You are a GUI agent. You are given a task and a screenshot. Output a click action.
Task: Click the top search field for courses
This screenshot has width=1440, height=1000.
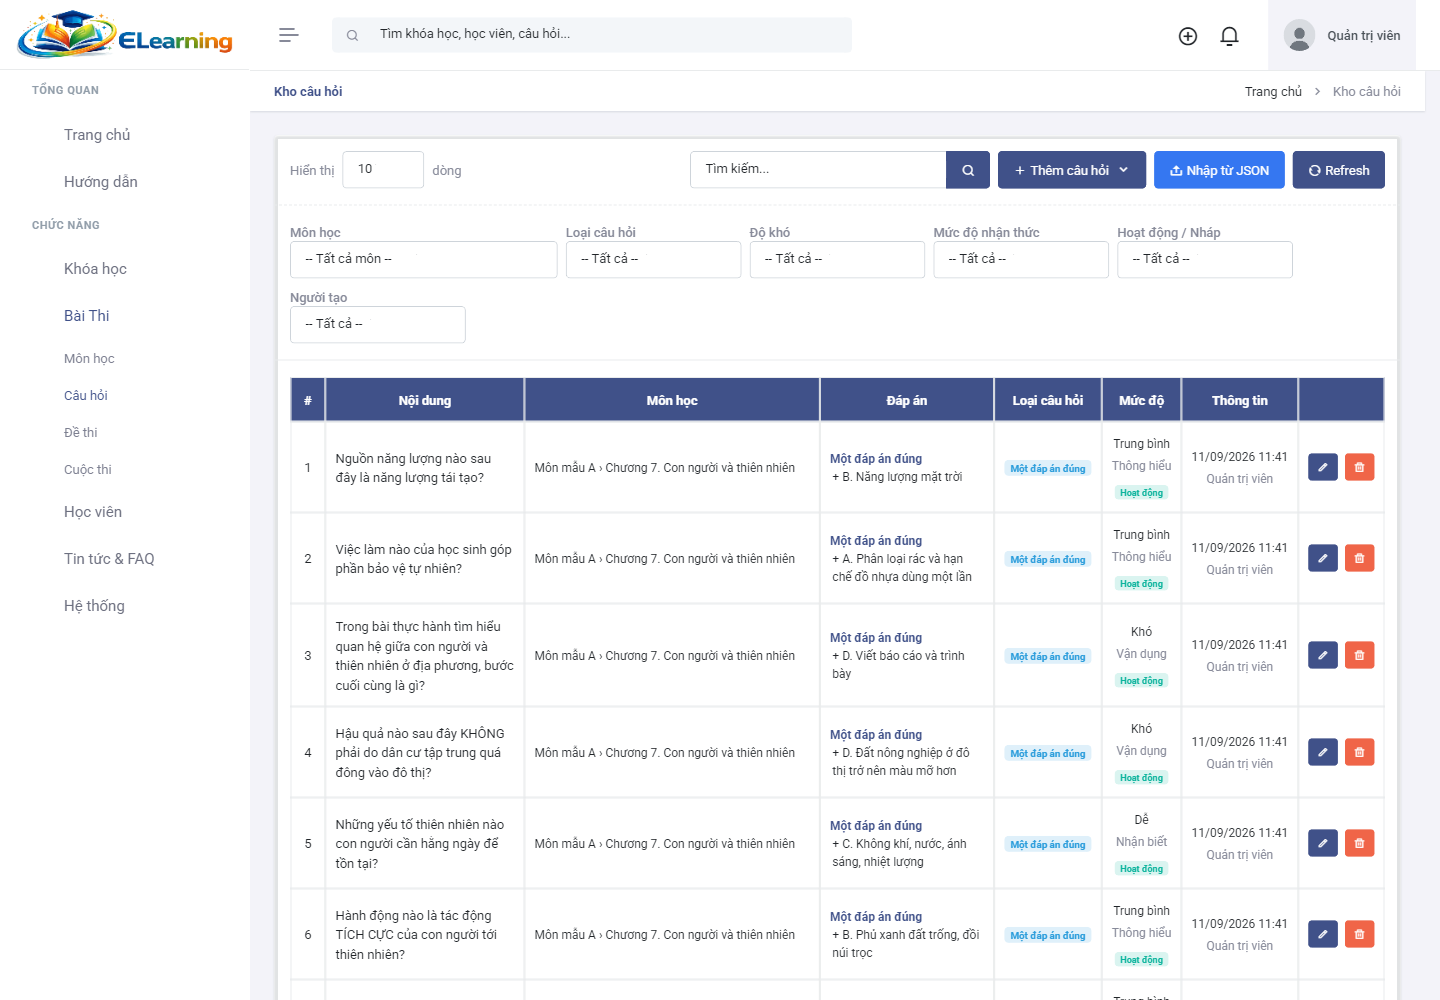tap(592, 34)
